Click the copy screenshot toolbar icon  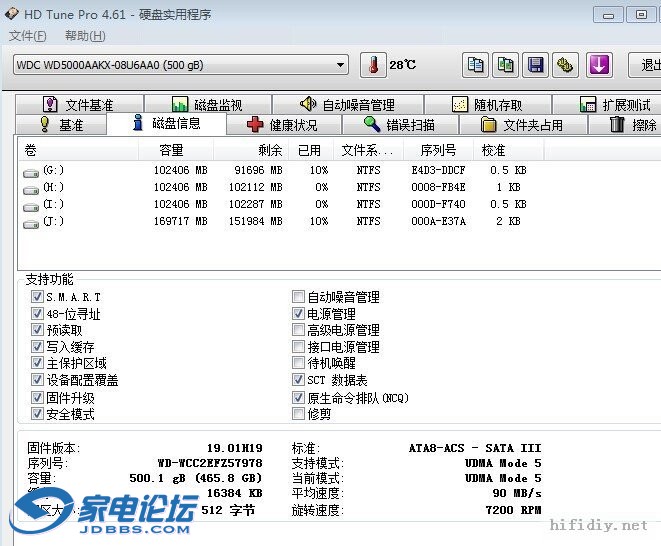[x=505, y=65]
